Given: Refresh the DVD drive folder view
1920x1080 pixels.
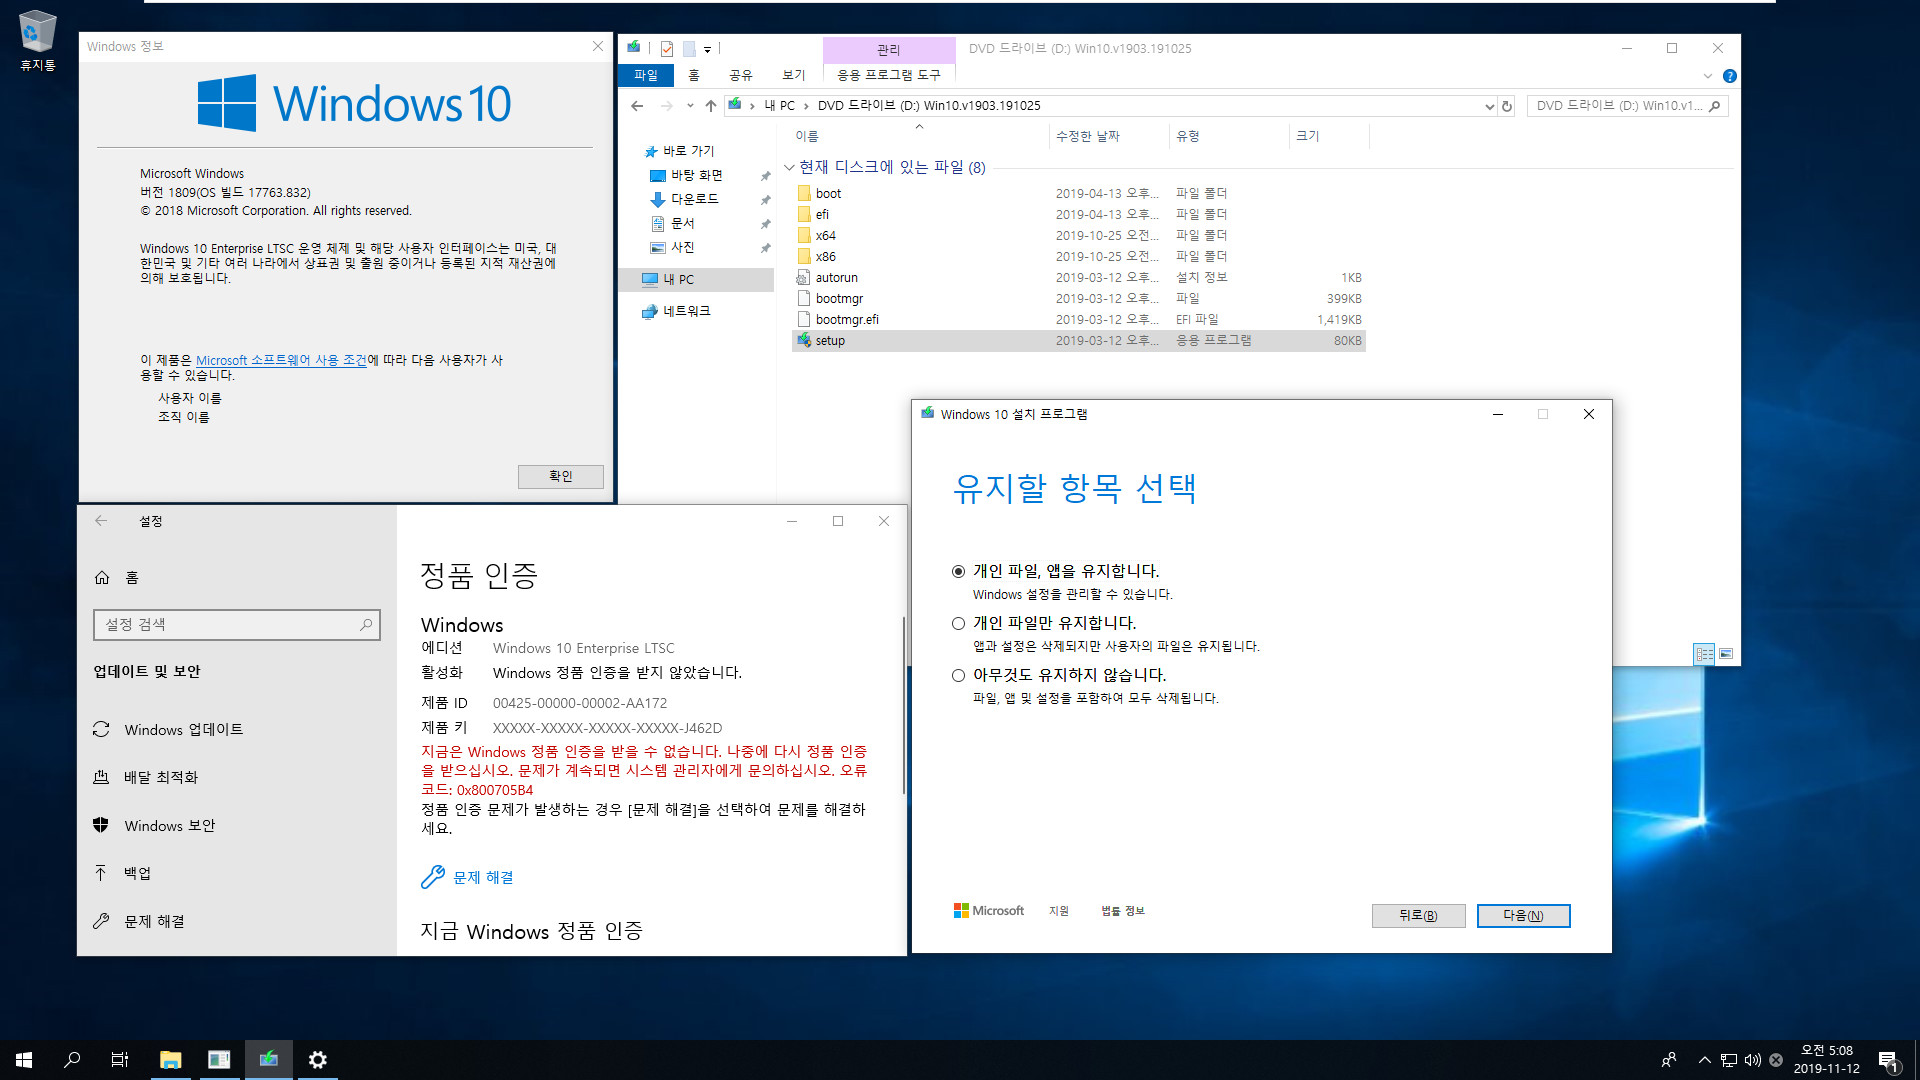Looking at the screenshot, I should pyautogui.click(x=1507, y=106).
